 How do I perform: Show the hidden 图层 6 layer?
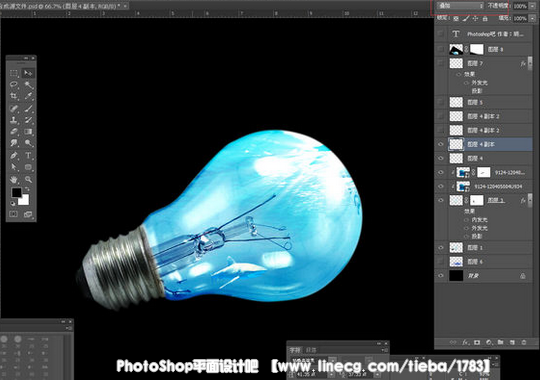coord(441,262)
